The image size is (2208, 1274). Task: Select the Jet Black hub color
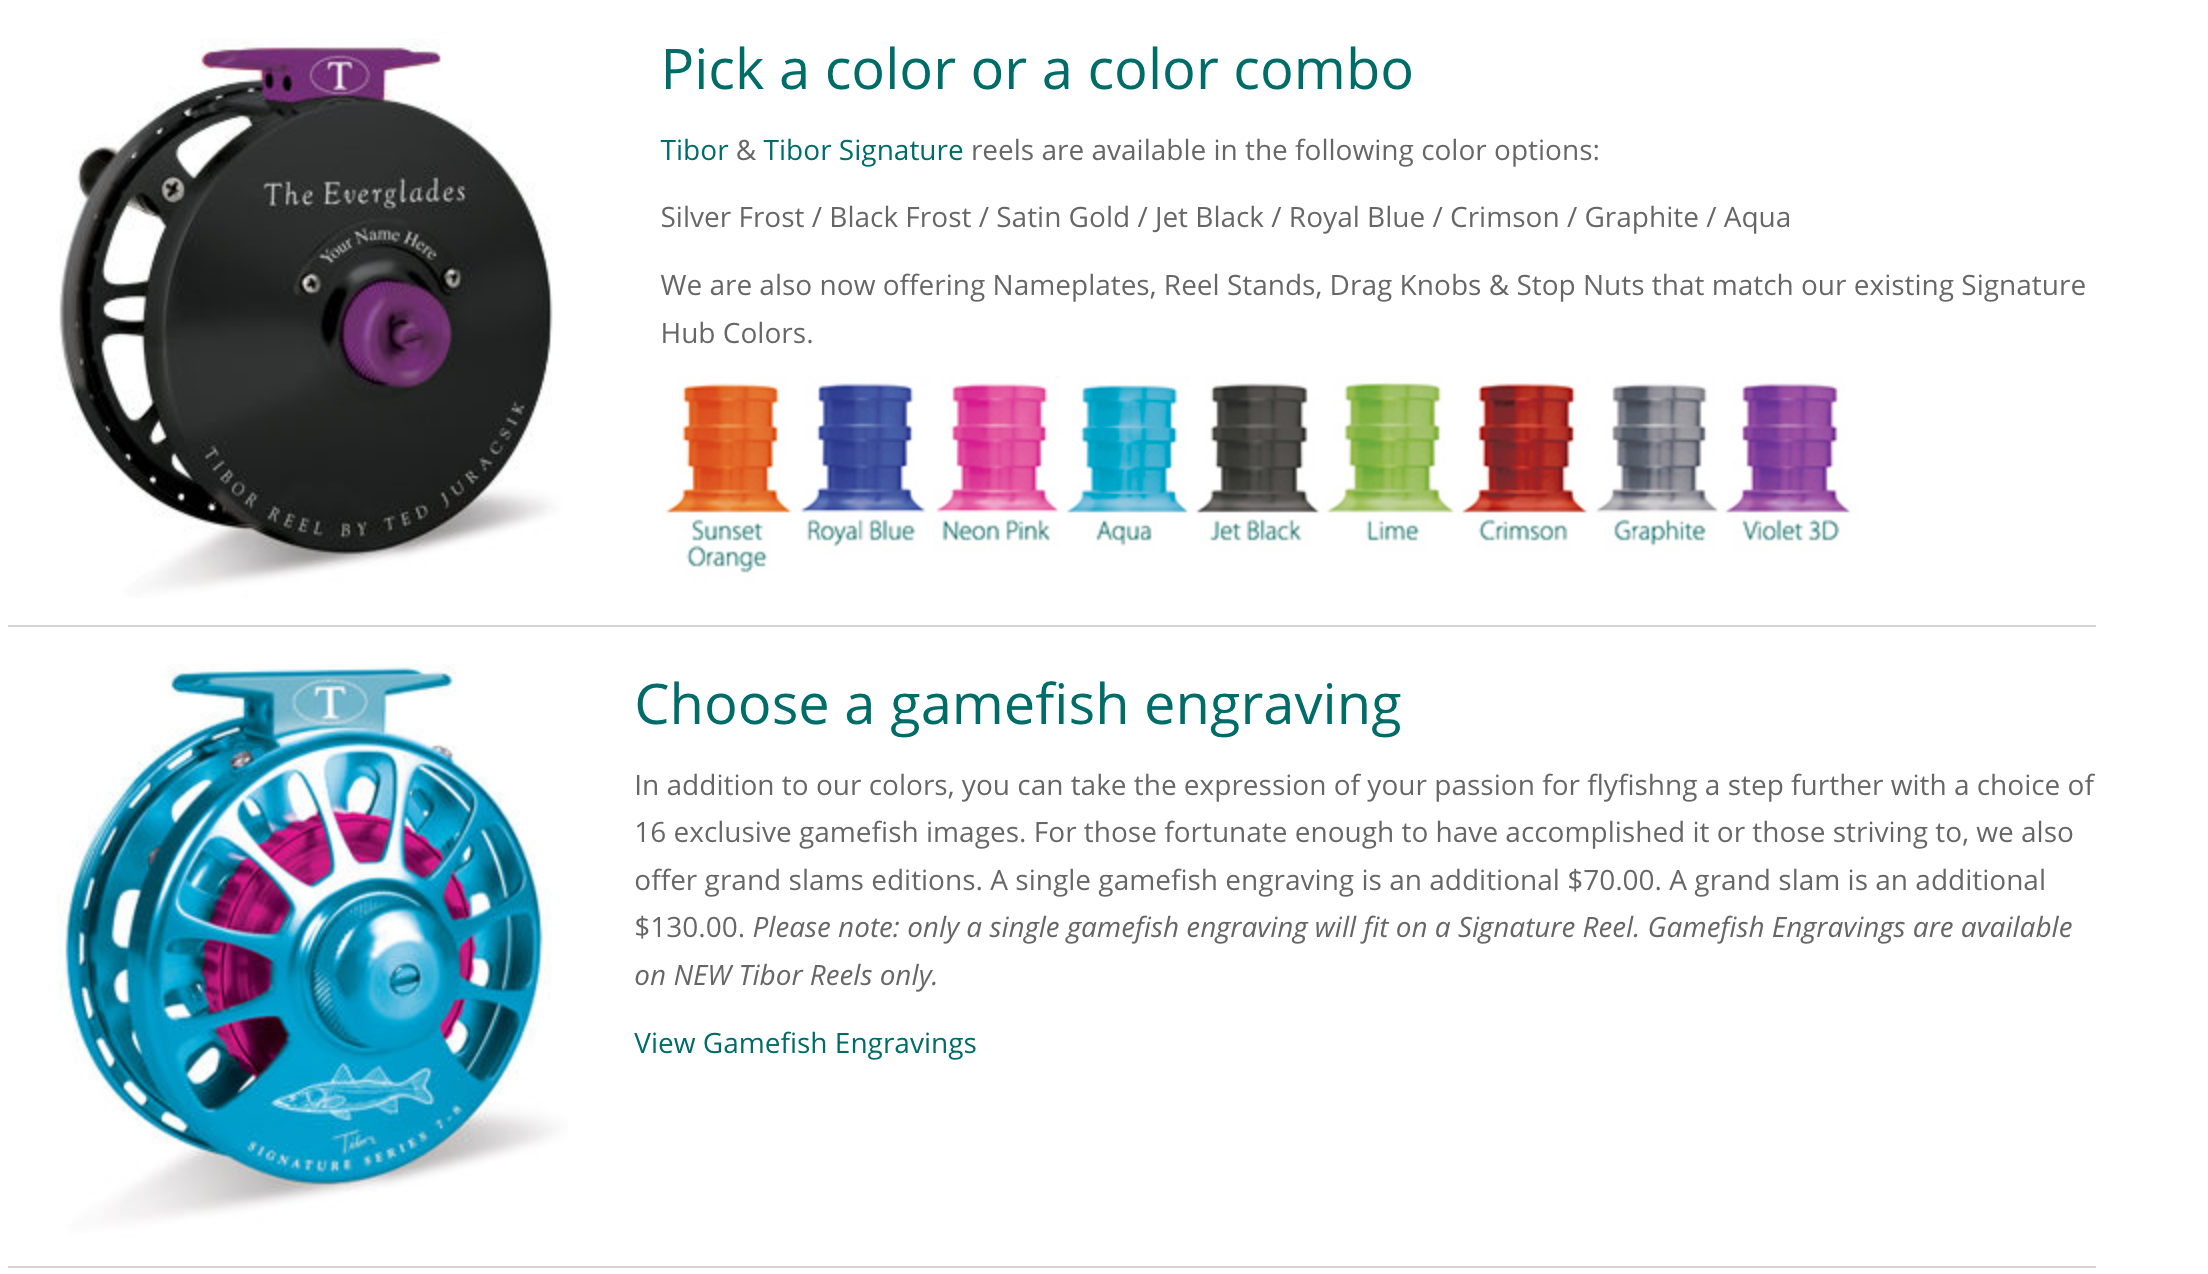coord(1259,449)
